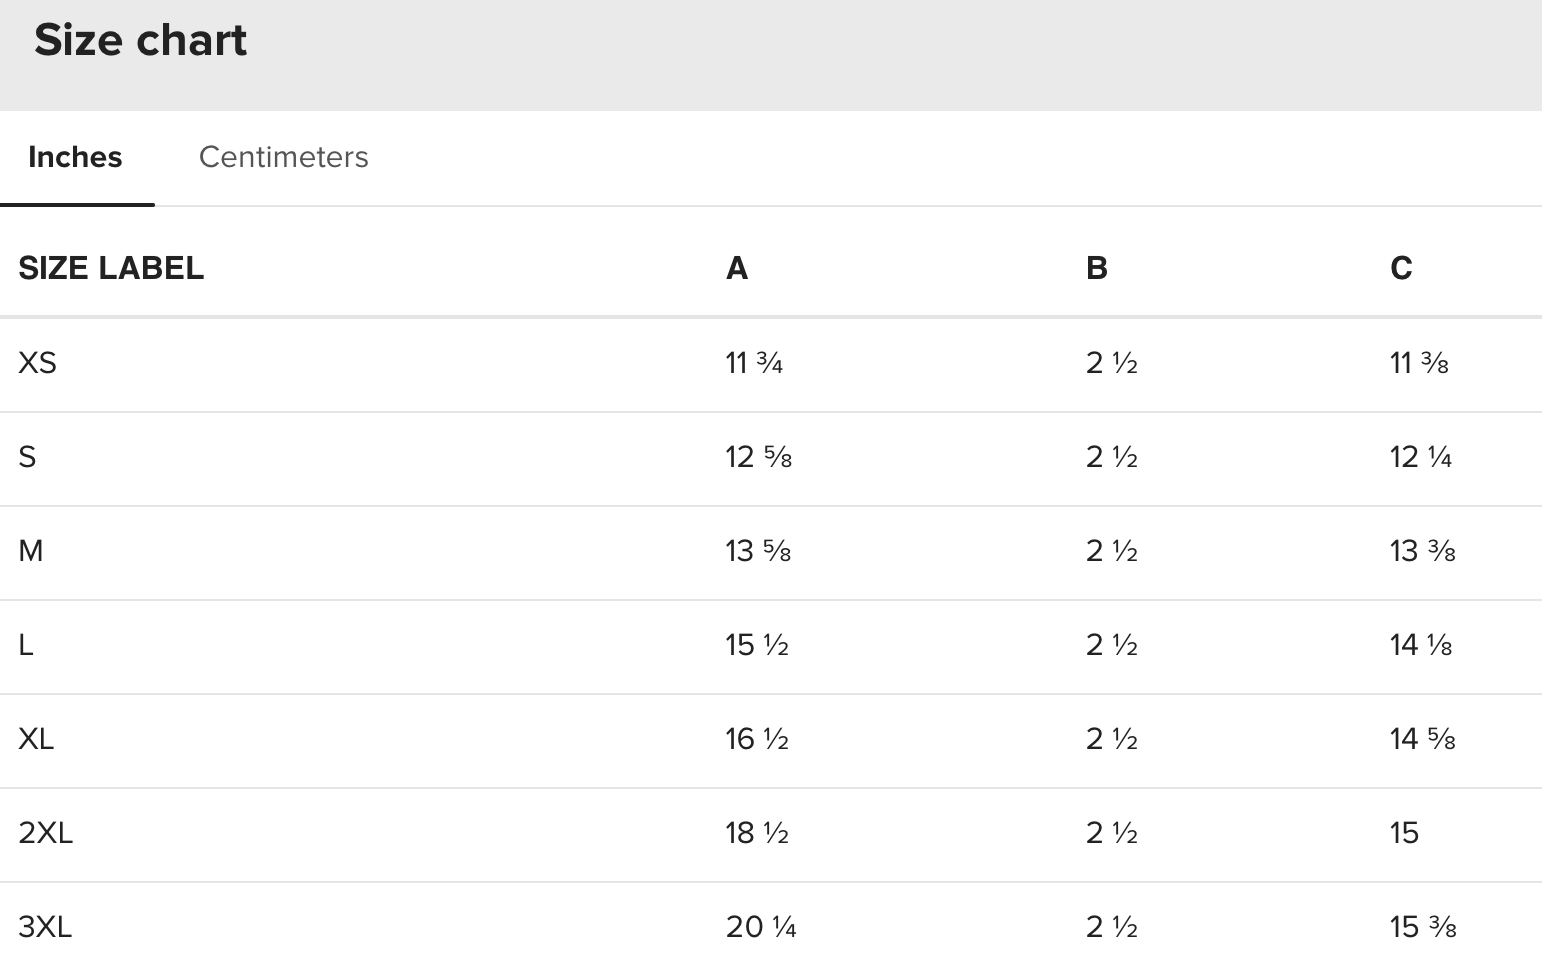
Task: Click the 20 ¼ value for 3XL
Action: [x=761, y=927]
